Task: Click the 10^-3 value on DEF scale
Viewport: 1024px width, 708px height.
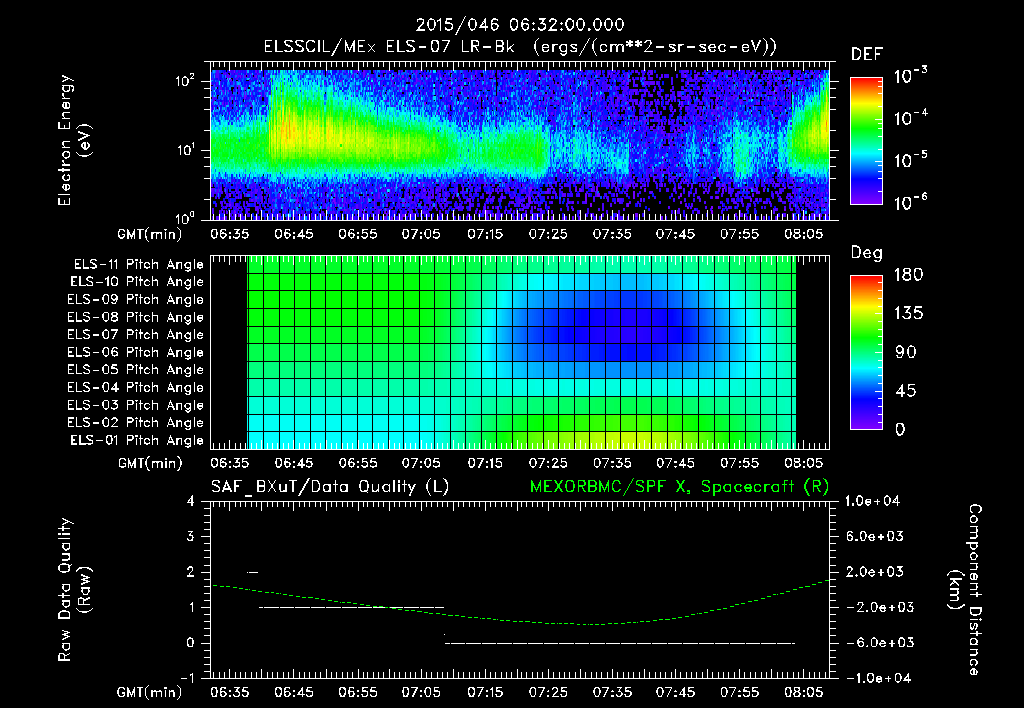Action: (911, 76)
